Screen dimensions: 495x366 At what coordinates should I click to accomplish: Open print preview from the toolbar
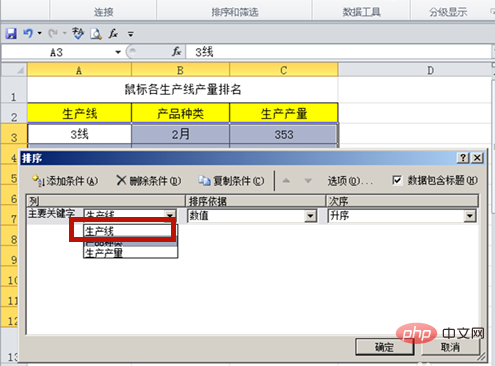click(x=96, y=34)
